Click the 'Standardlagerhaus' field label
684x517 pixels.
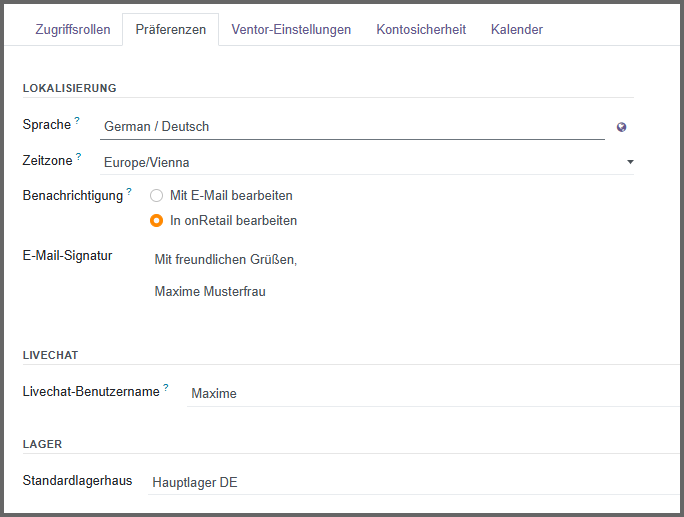coord(77,481)
